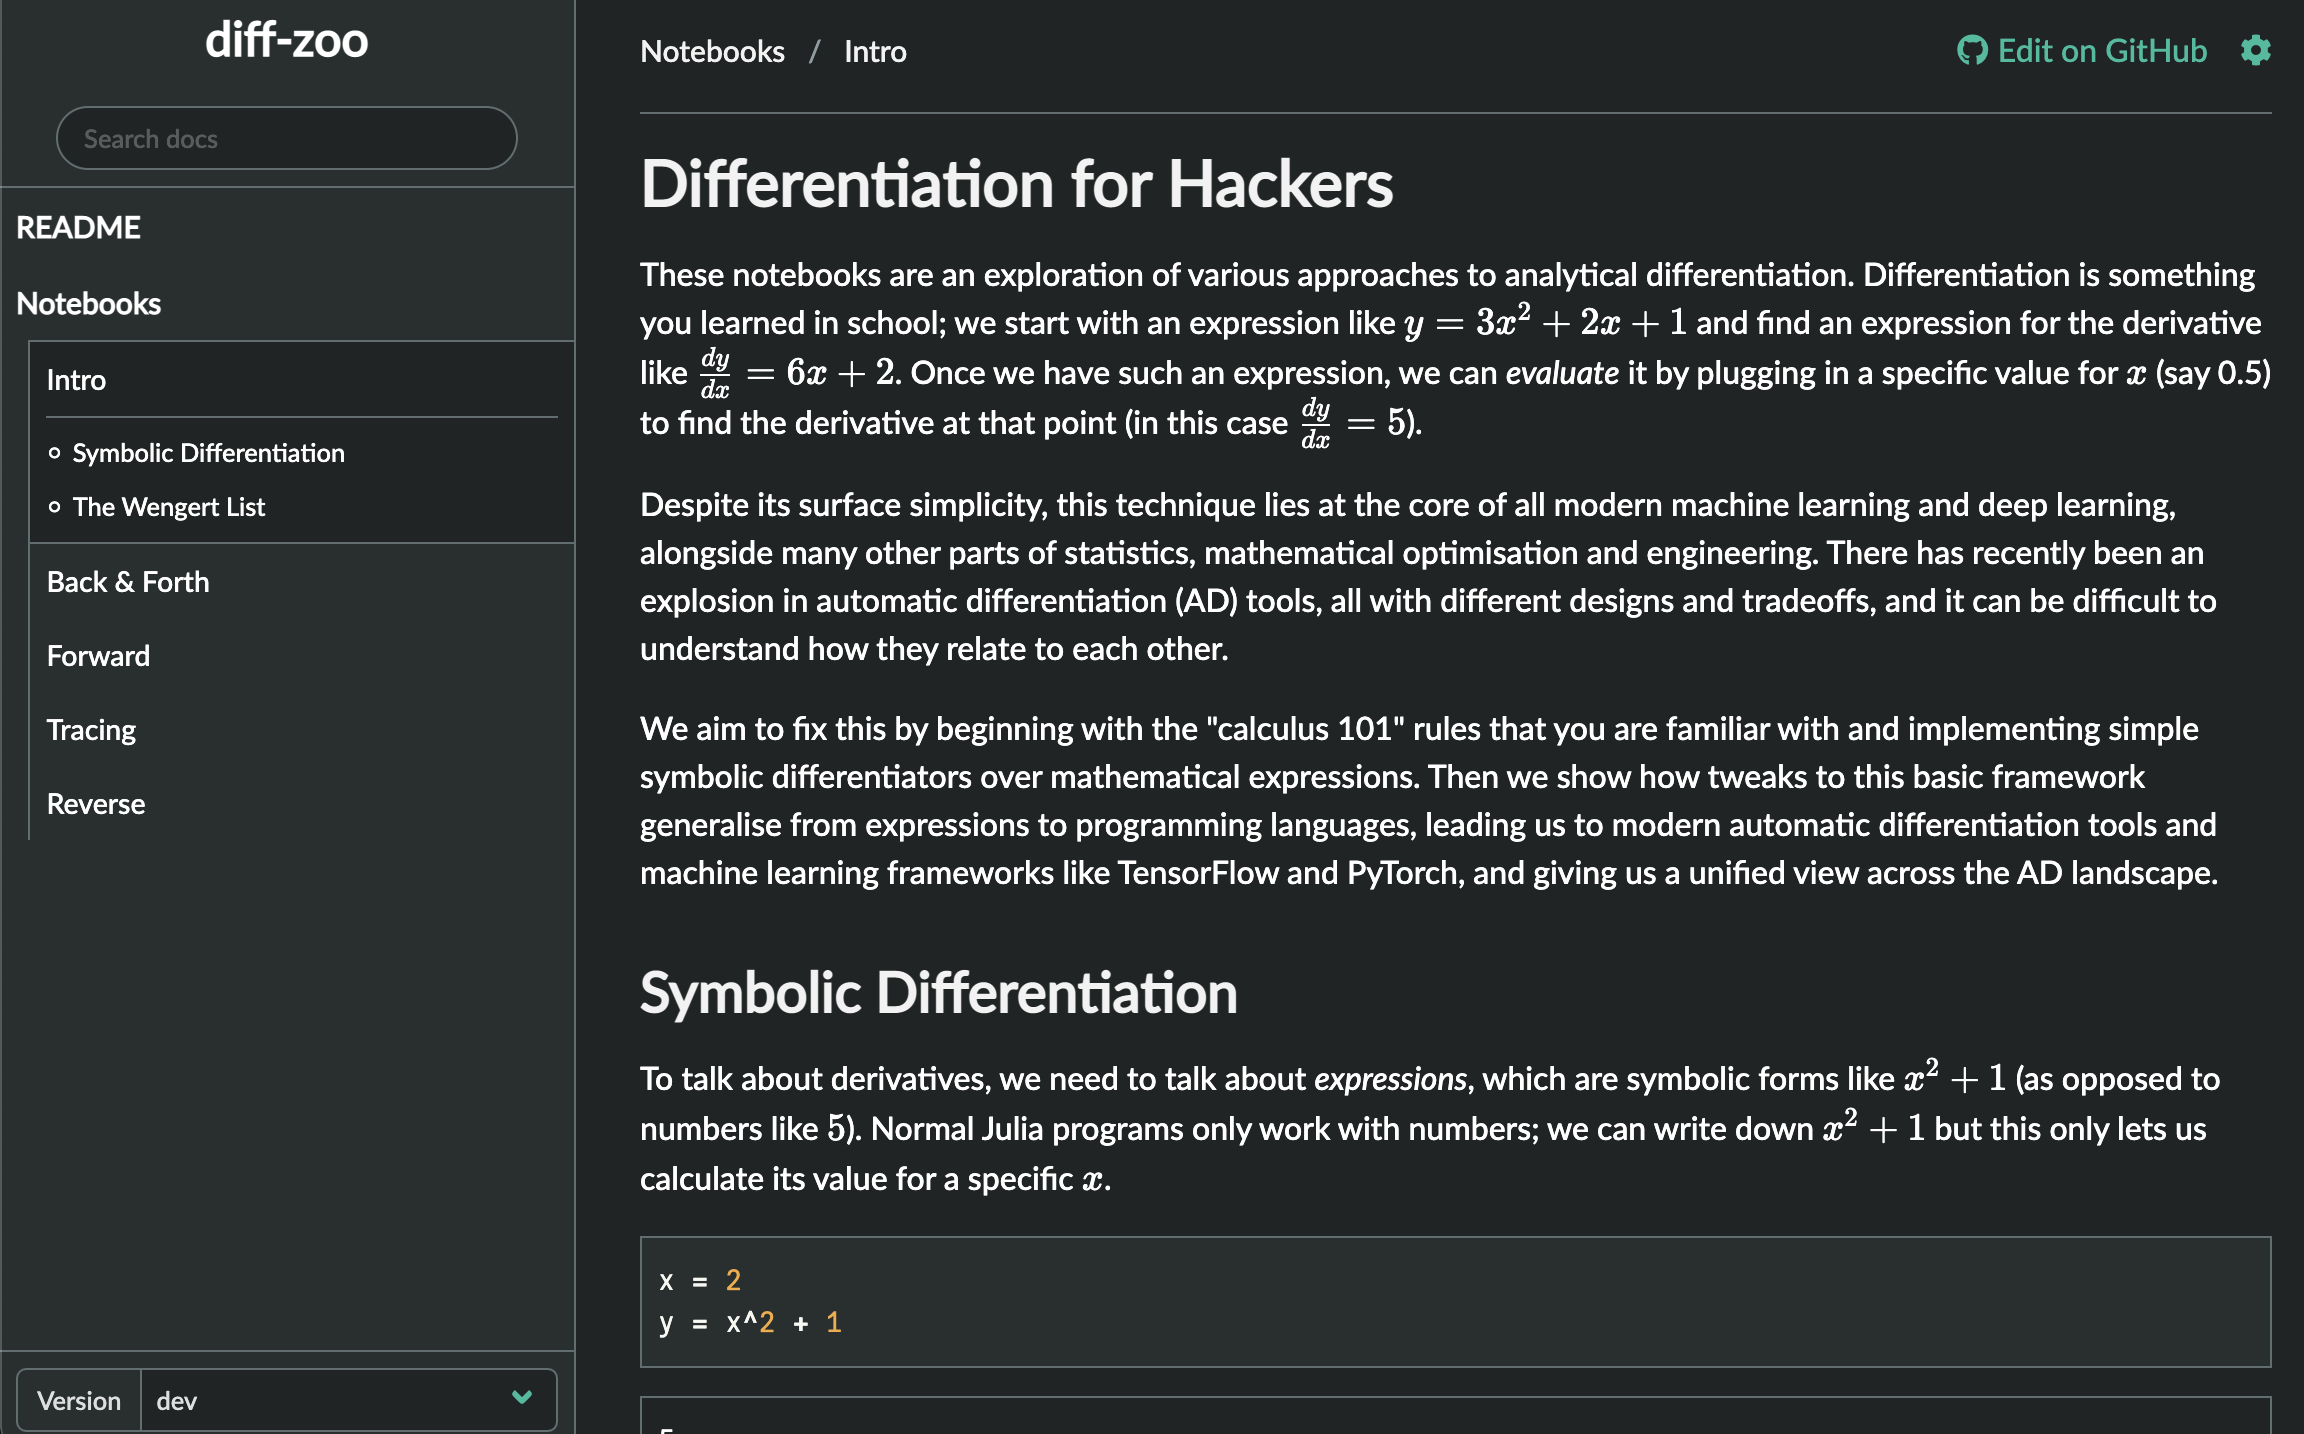Open the Forward notebook page
Screen dimensions: 2304x1434
click(x=98, y=656)
